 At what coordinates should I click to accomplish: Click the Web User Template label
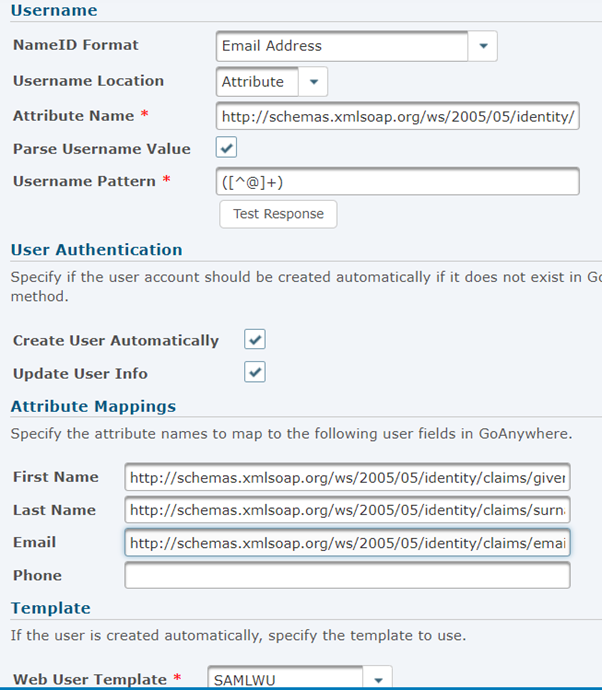(x=90, y=679)
